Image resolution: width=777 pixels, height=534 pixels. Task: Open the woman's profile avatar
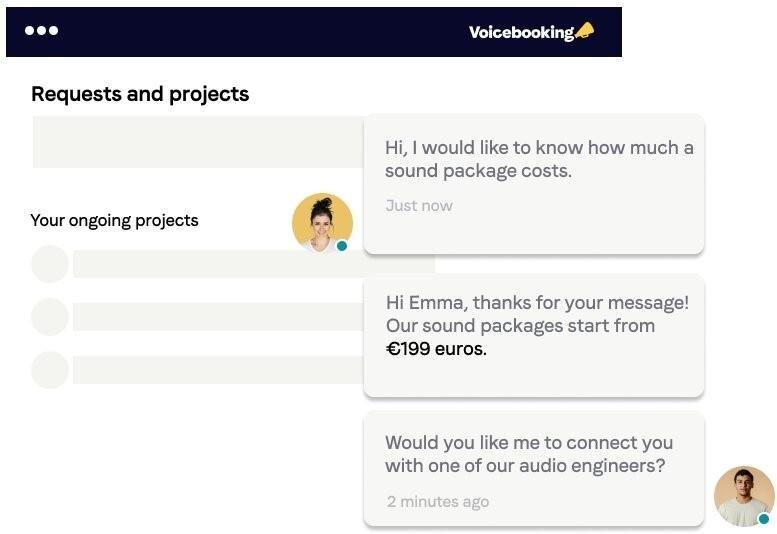click(x=321, y=221)
